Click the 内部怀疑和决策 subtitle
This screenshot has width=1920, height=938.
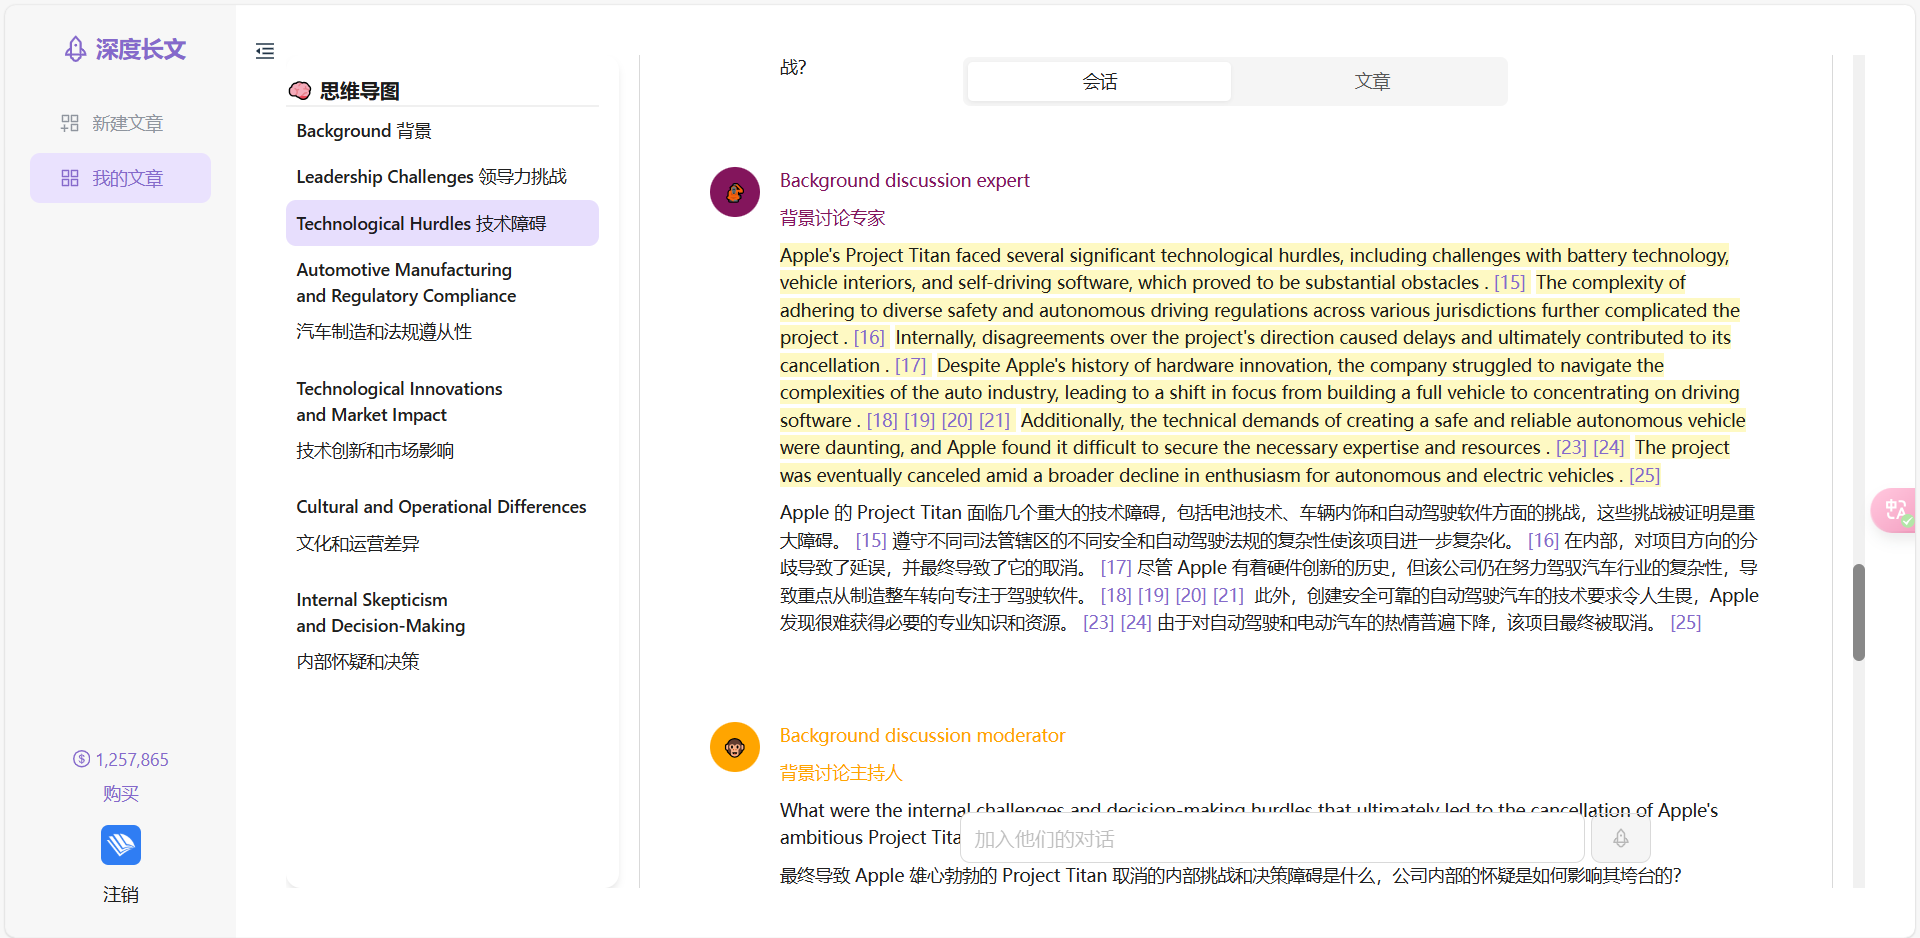point(358,662)
